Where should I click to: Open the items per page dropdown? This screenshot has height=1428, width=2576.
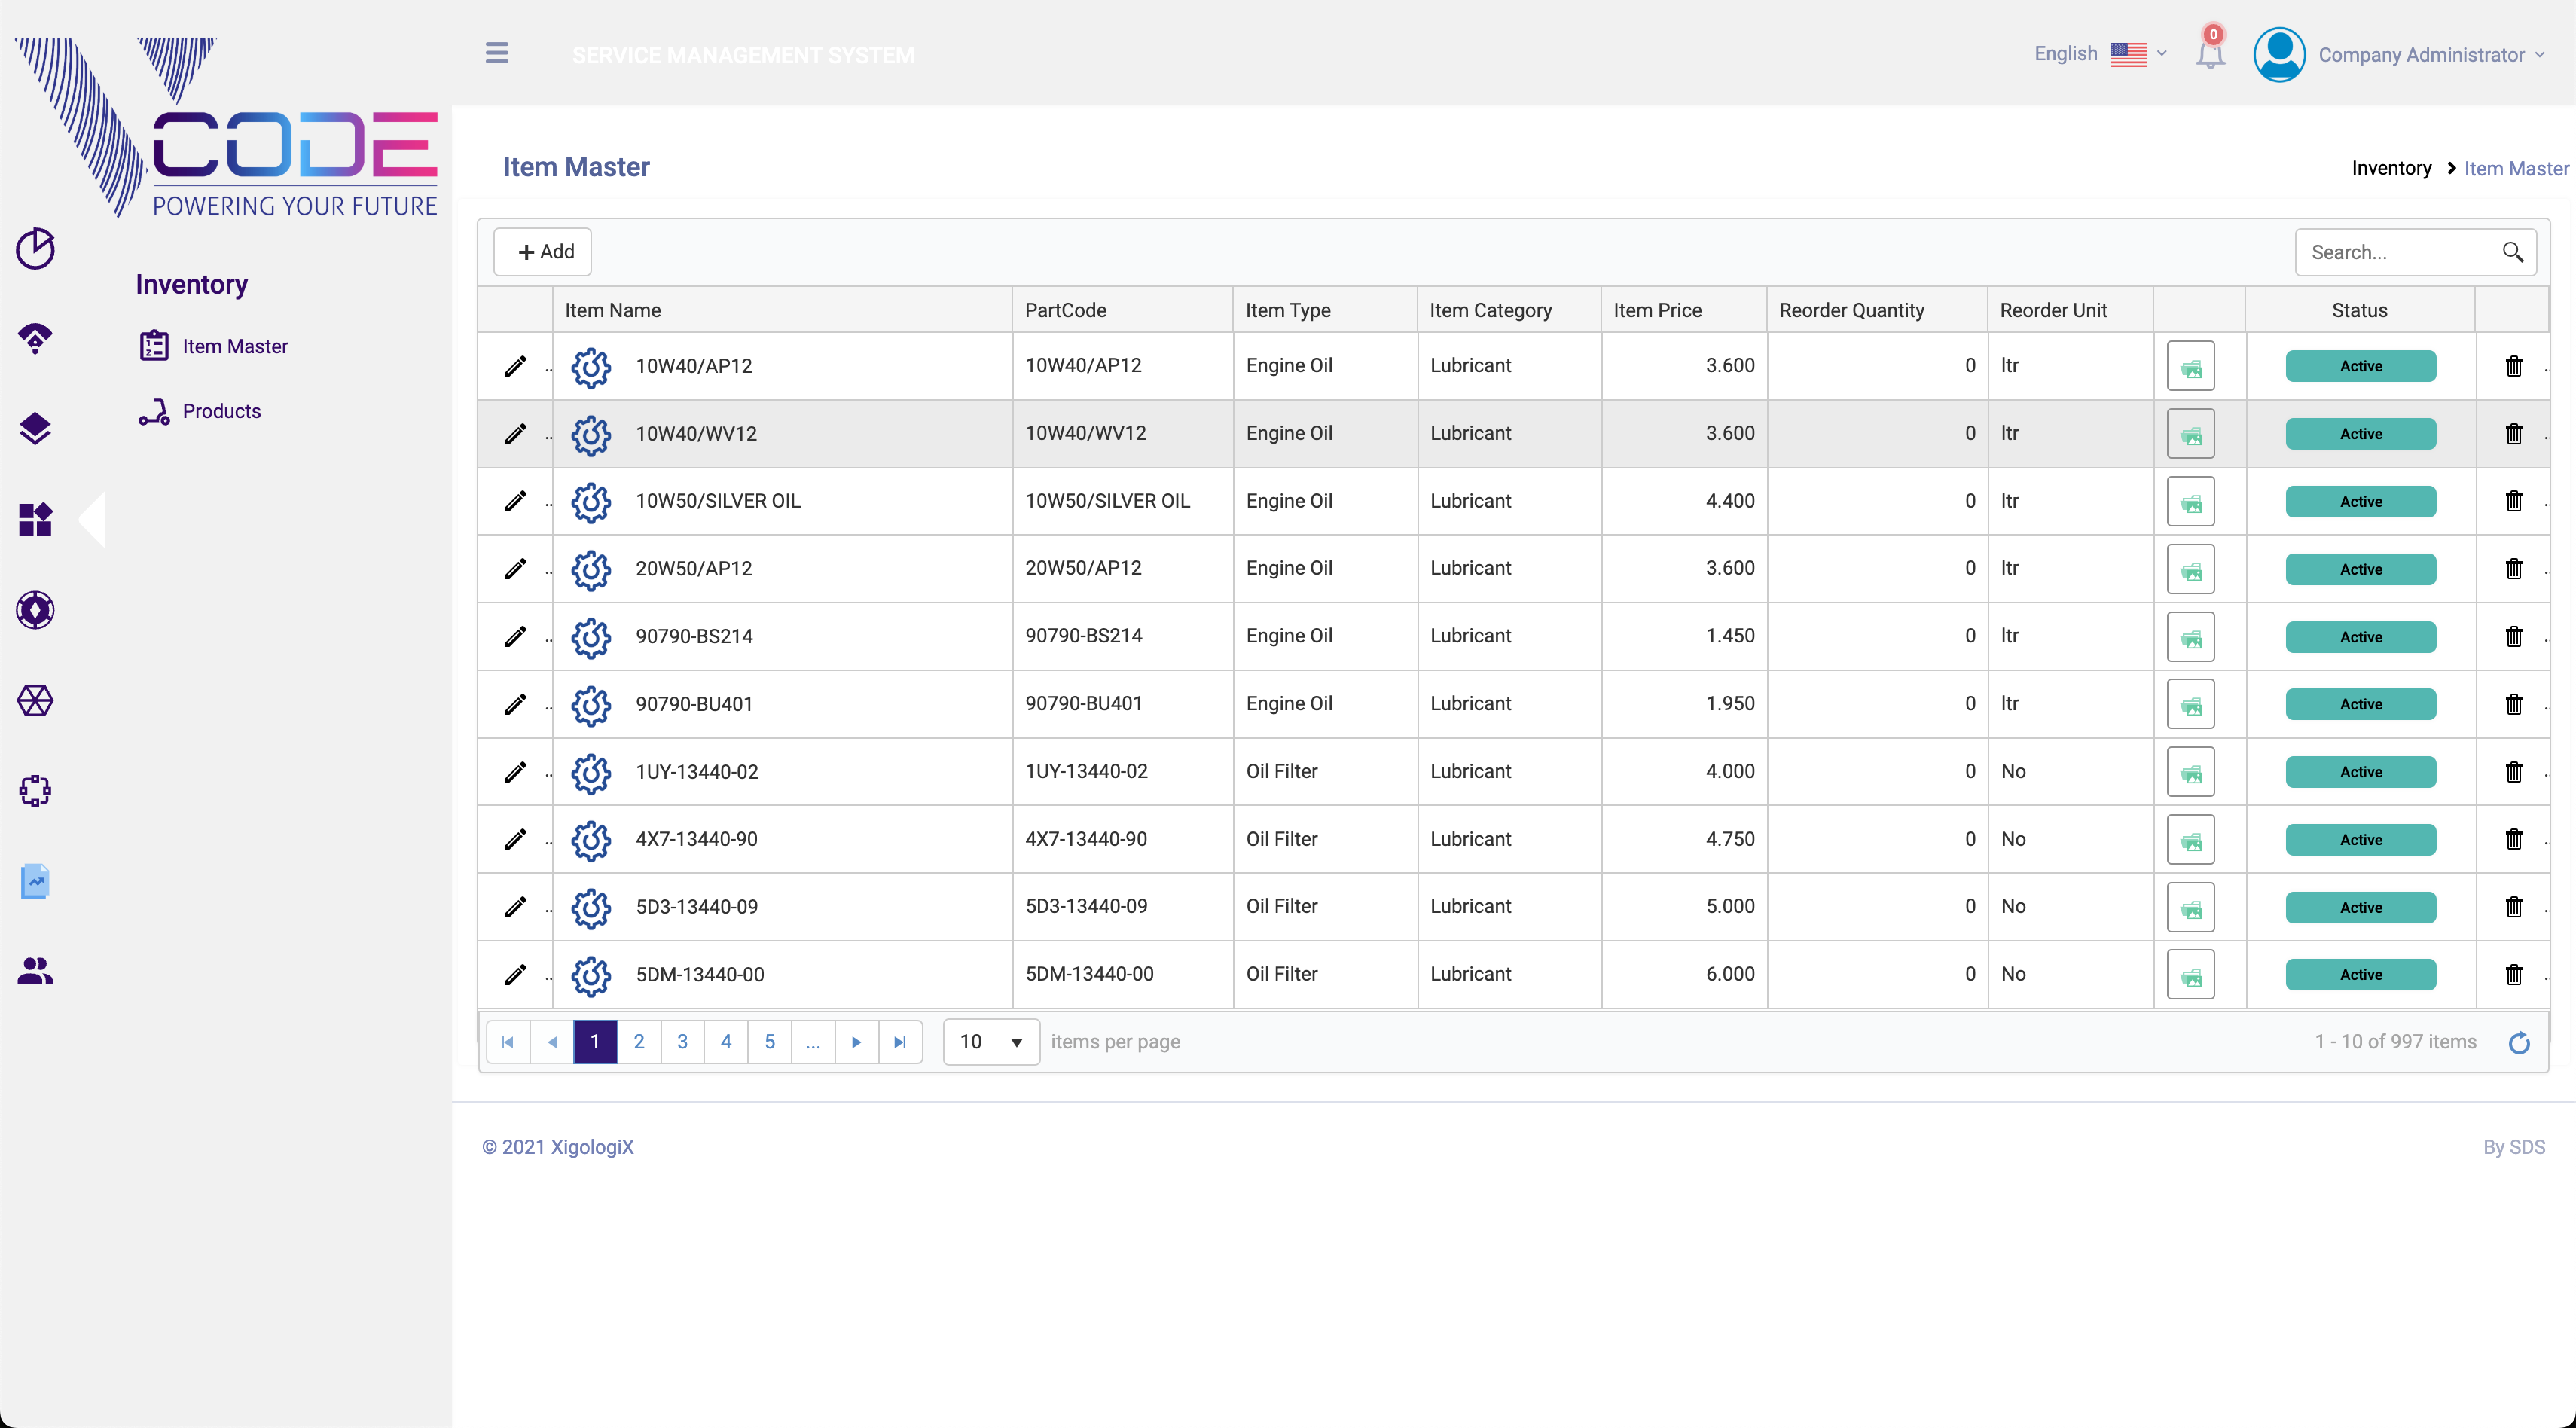tap(991, 1042)
